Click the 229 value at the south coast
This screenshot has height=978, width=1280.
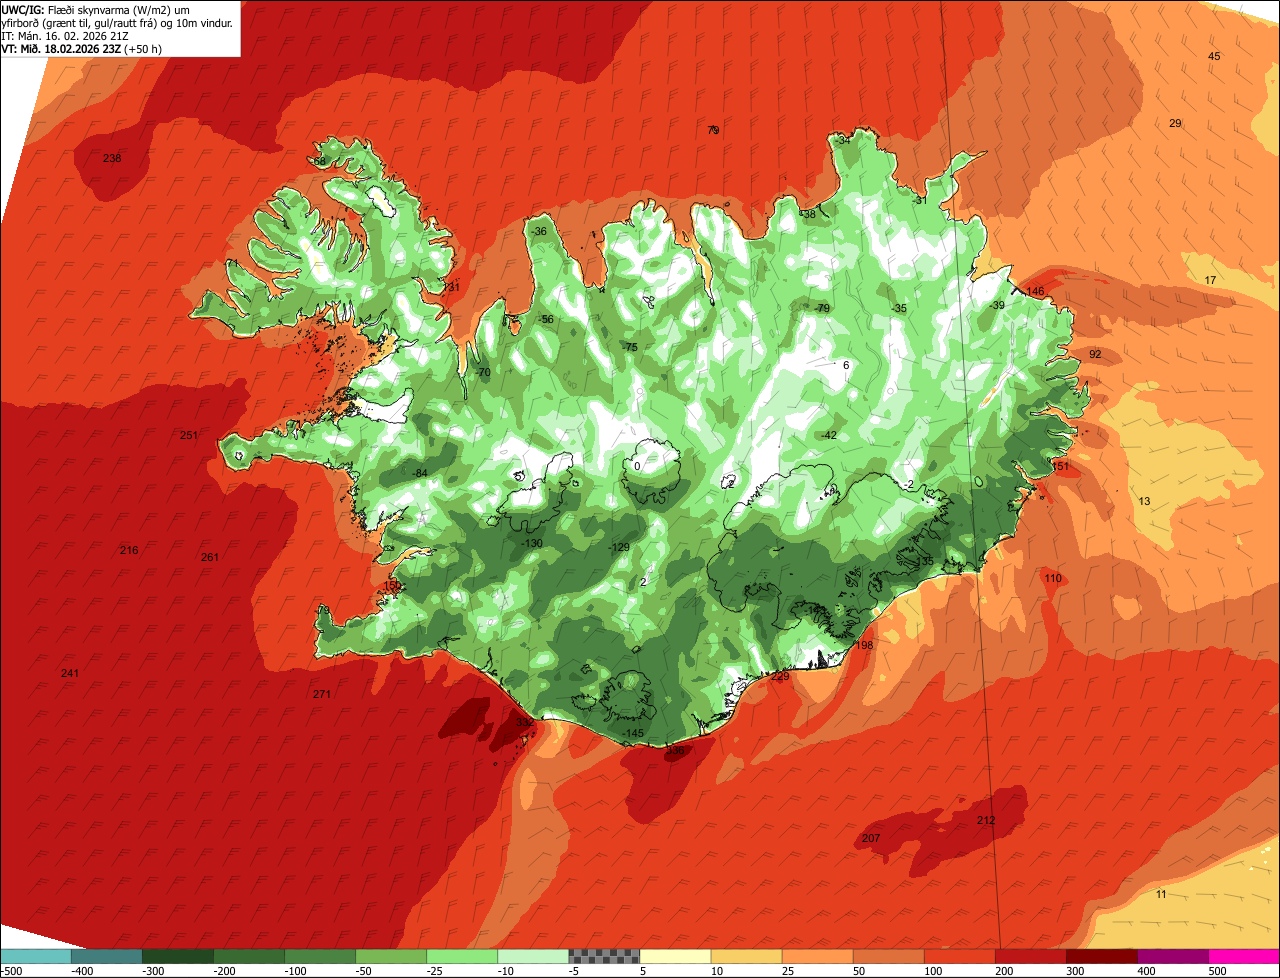780,678
